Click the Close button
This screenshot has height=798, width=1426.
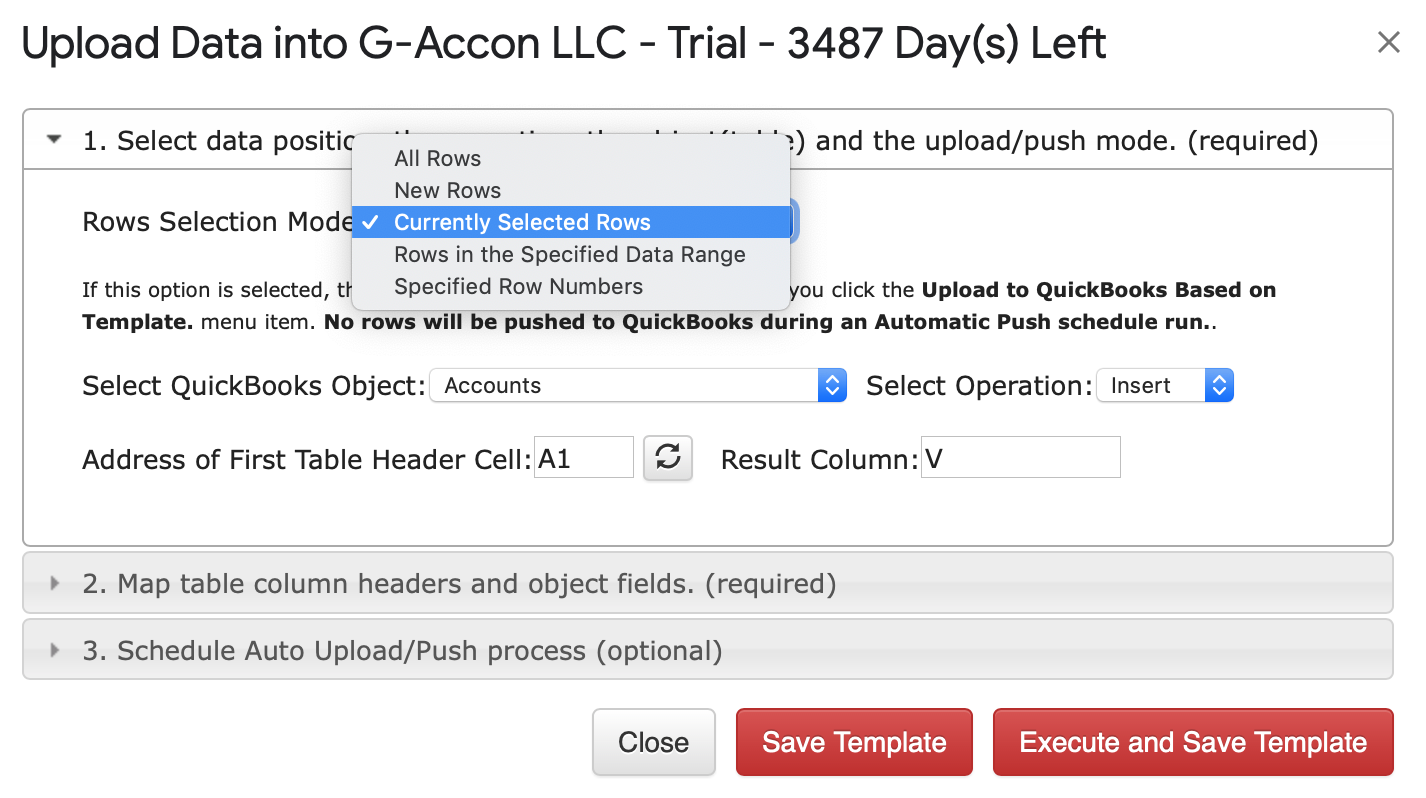tap(654, 742)
